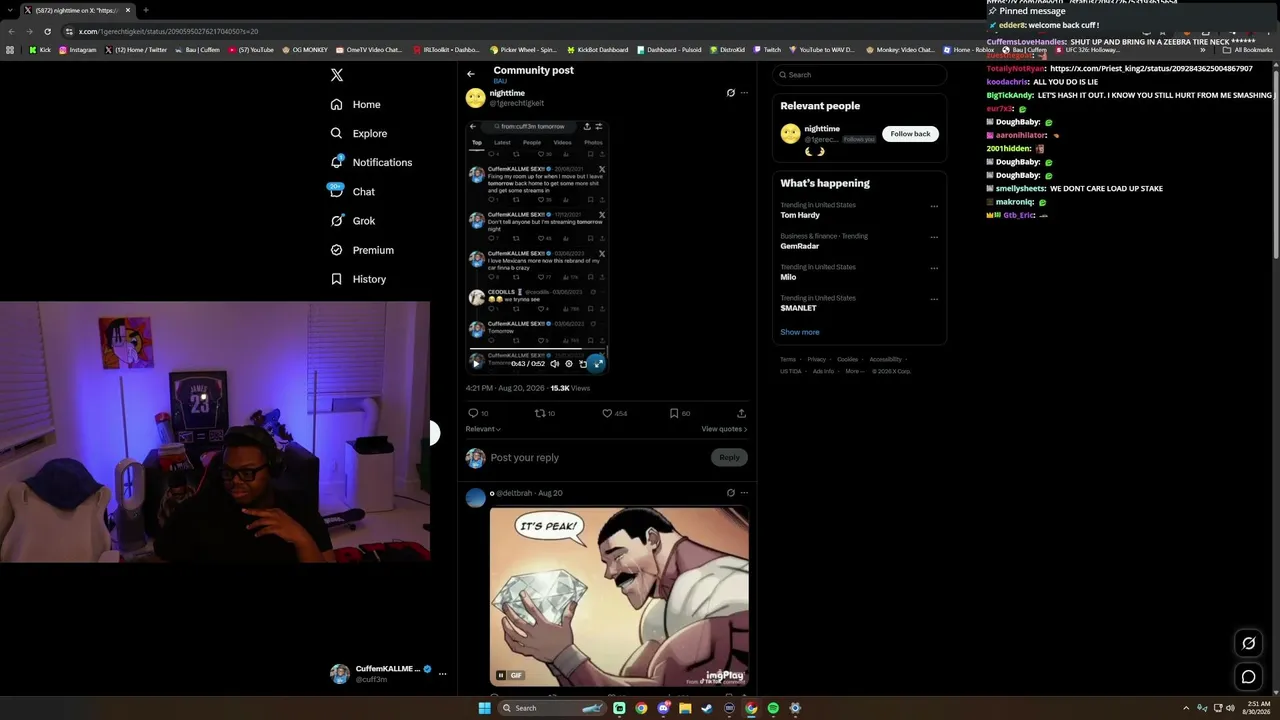Open History in the sidebar
The height and width of the screenshot is (720, 1280).
coord(358,279)
